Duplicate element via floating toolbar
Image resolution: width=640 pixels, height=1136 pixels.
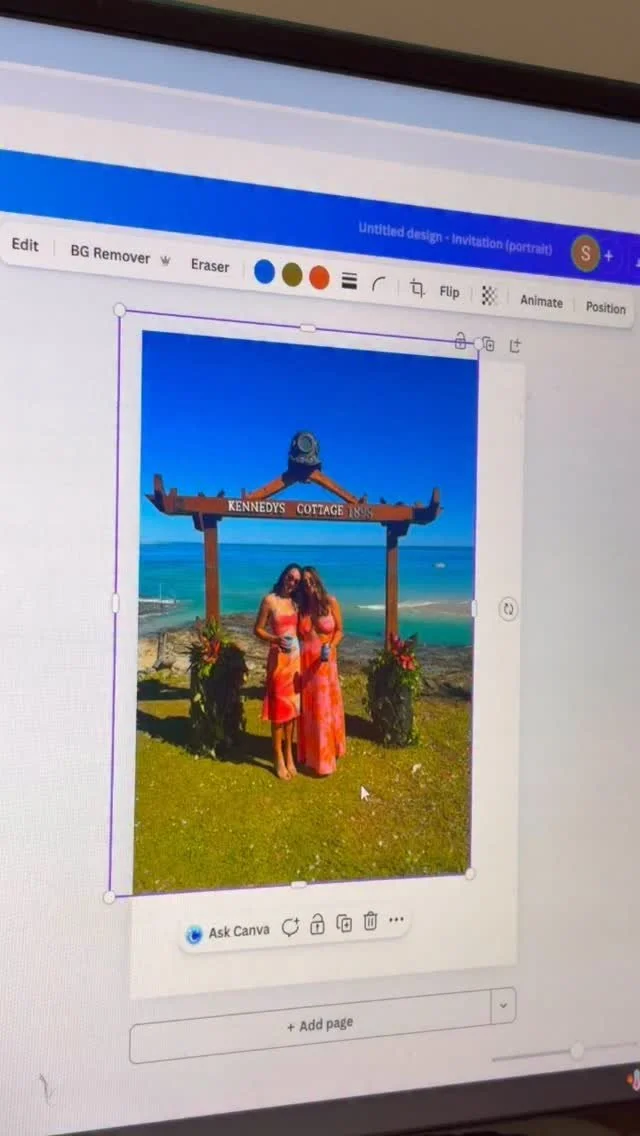[x=344, y=924]
